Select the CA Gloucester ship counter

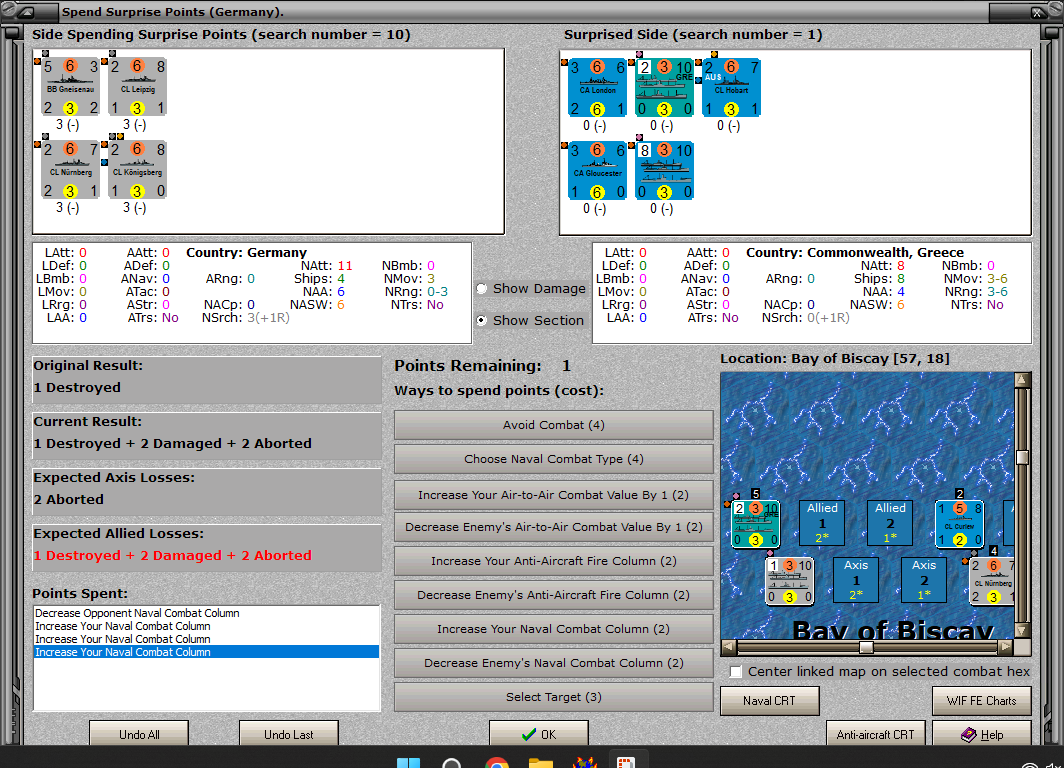click(597, 170)
